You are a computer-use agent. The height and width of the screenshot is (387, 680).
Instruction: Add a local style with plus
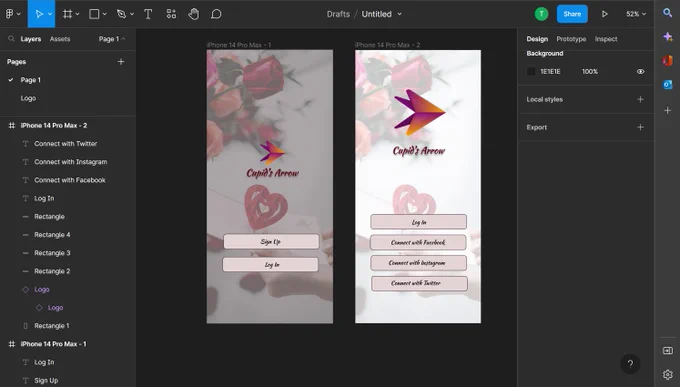640,99
